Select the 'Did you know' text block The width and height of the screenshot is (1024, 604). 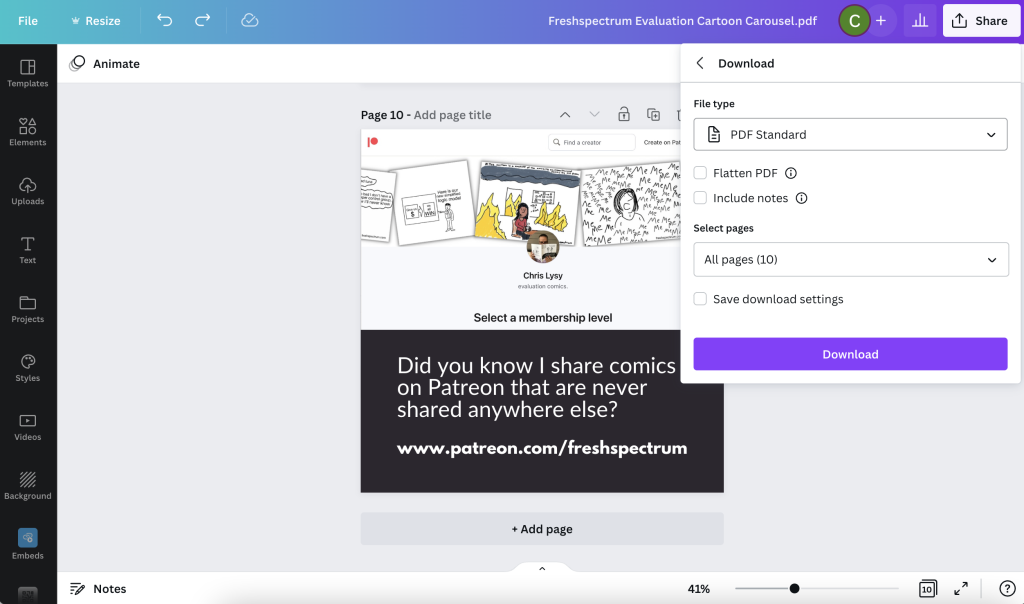pos(536,387)
